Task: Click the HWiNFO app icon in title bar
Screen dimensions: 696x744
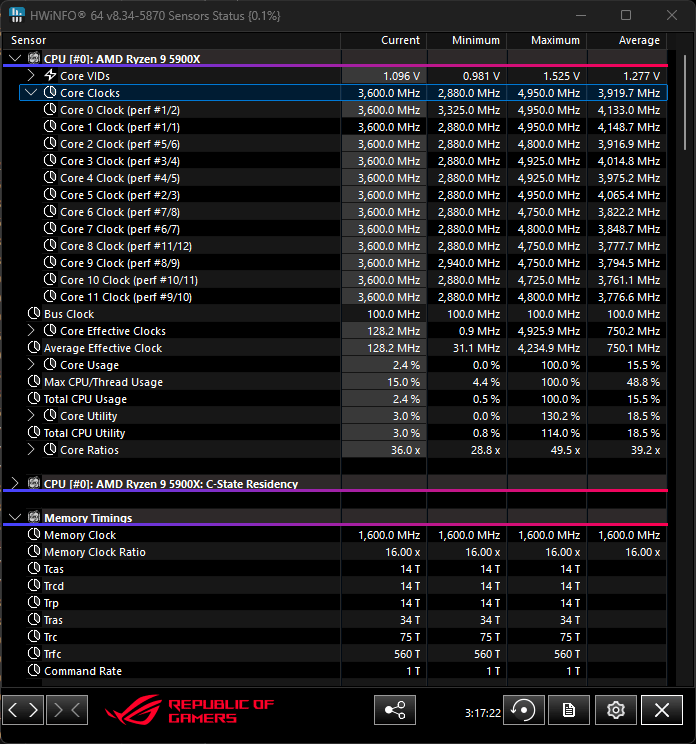Action: [17, 15]
